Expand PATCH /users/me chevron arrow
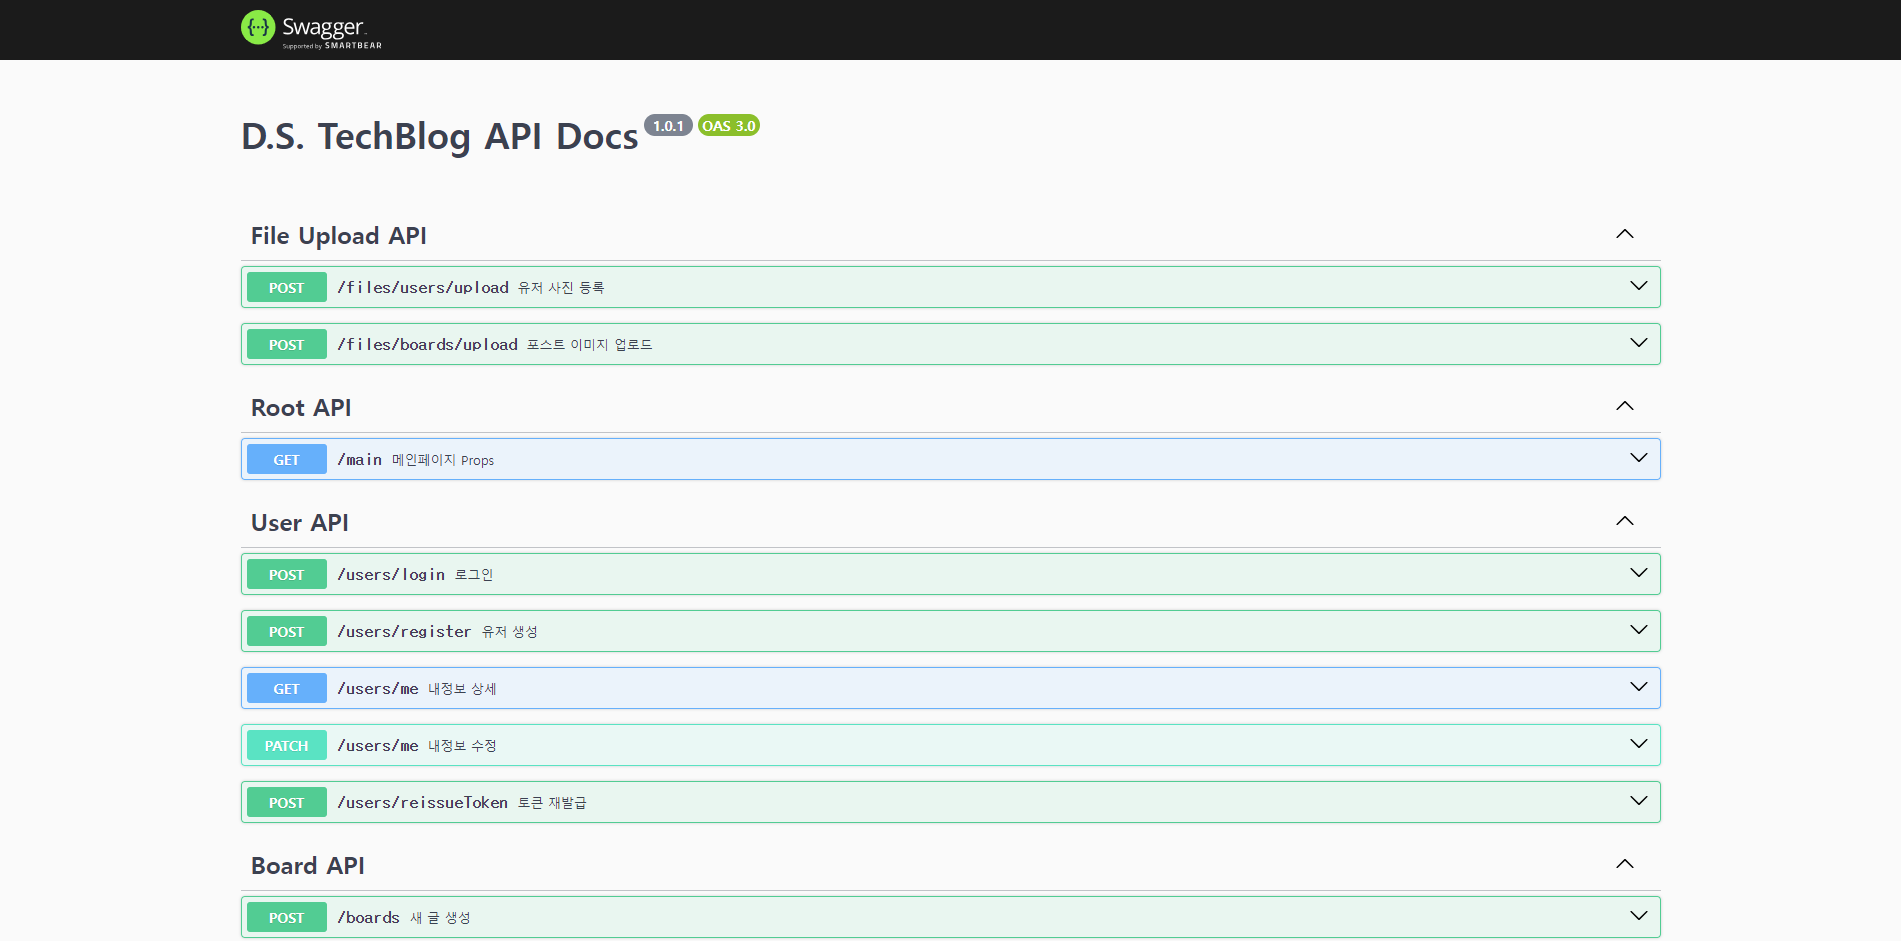The height and width of the screenshot is (941, 1901). pos(1638,745)
